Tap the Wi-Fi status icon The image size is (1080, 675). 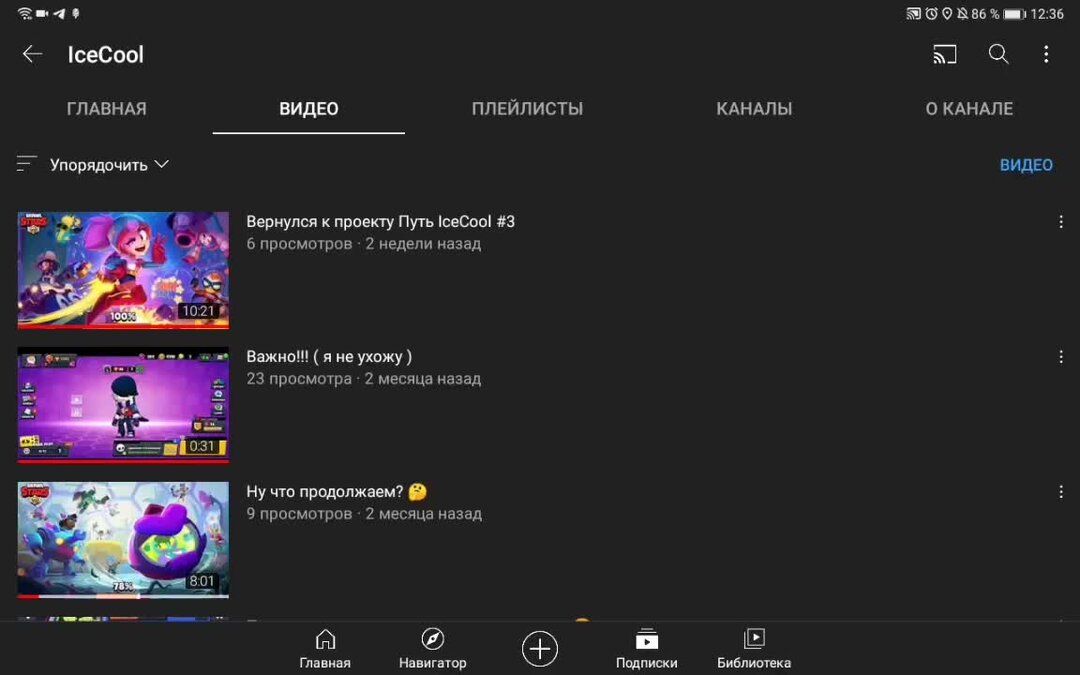25,13
